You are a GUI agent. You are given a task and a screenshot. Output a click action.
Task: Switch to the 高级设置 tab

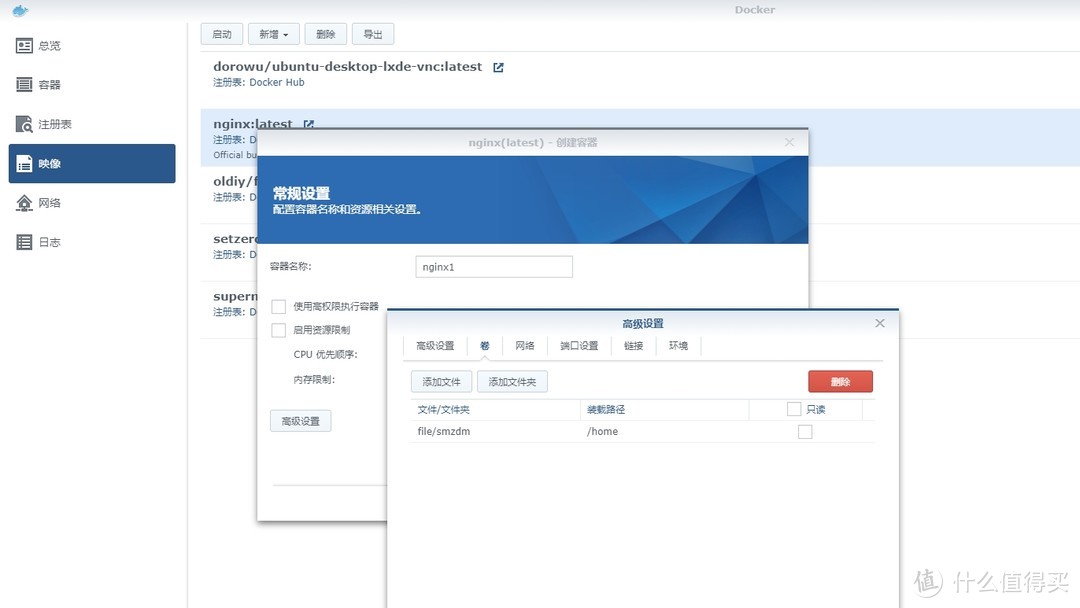(x=435, y=346)
